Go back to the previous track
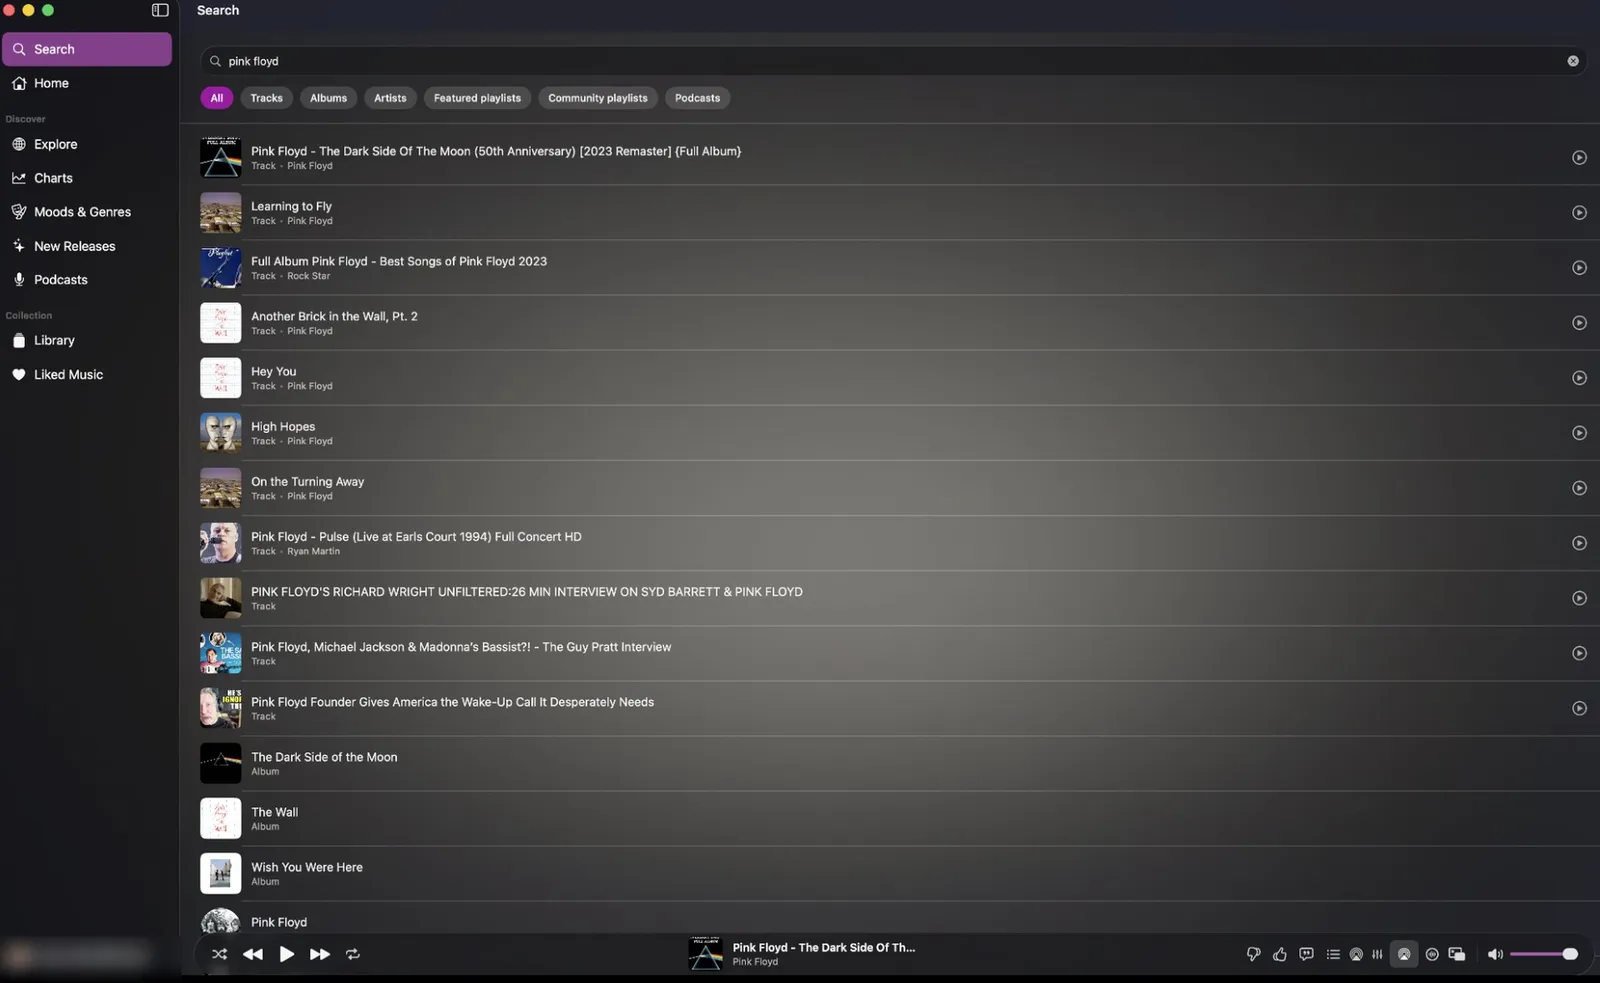This screenshot has width=1600, height=983. click(253, 954)
